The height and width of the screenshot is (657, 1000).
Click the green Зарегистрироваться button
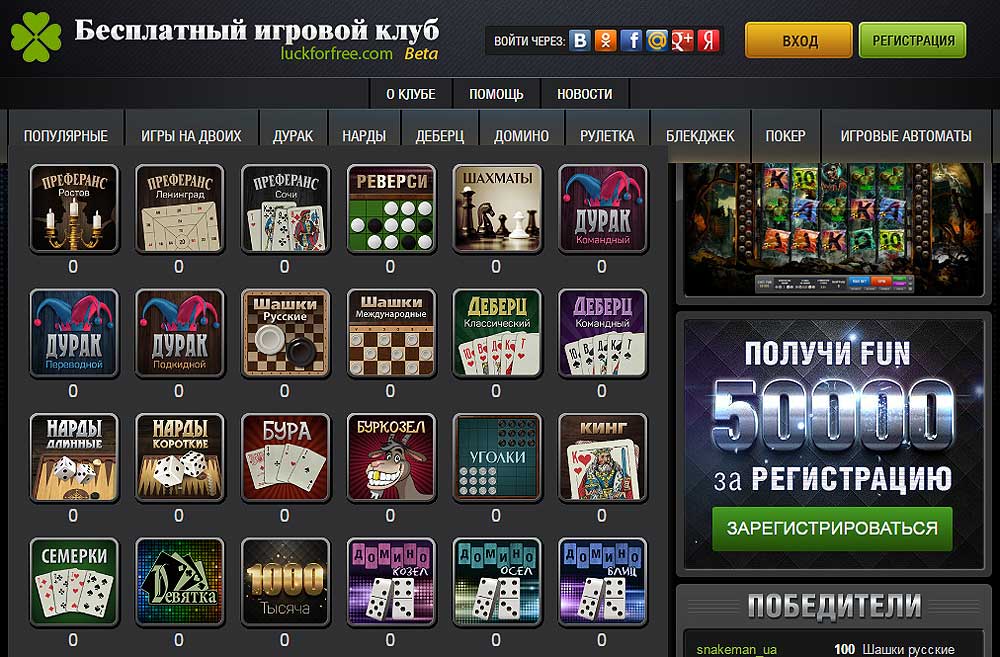click(832, 529)
